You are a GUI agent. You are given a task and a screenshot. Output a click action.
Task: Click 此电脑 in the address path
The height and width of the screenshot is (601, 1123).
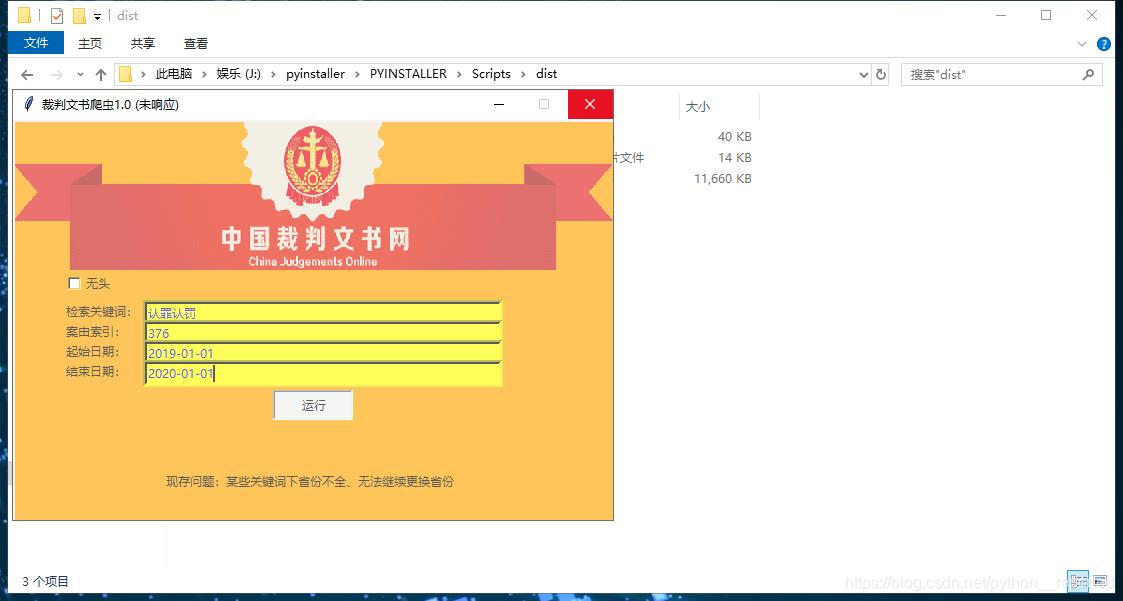pos(174,74)
